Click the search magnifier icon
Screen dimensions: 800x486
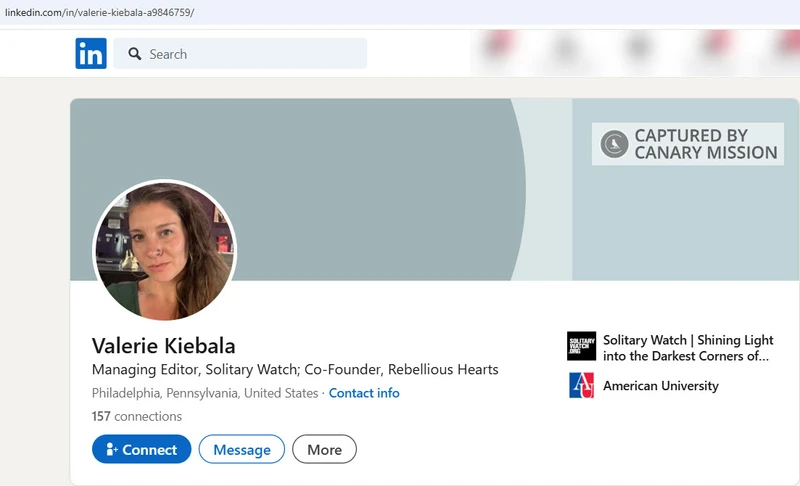click(135, 54)
